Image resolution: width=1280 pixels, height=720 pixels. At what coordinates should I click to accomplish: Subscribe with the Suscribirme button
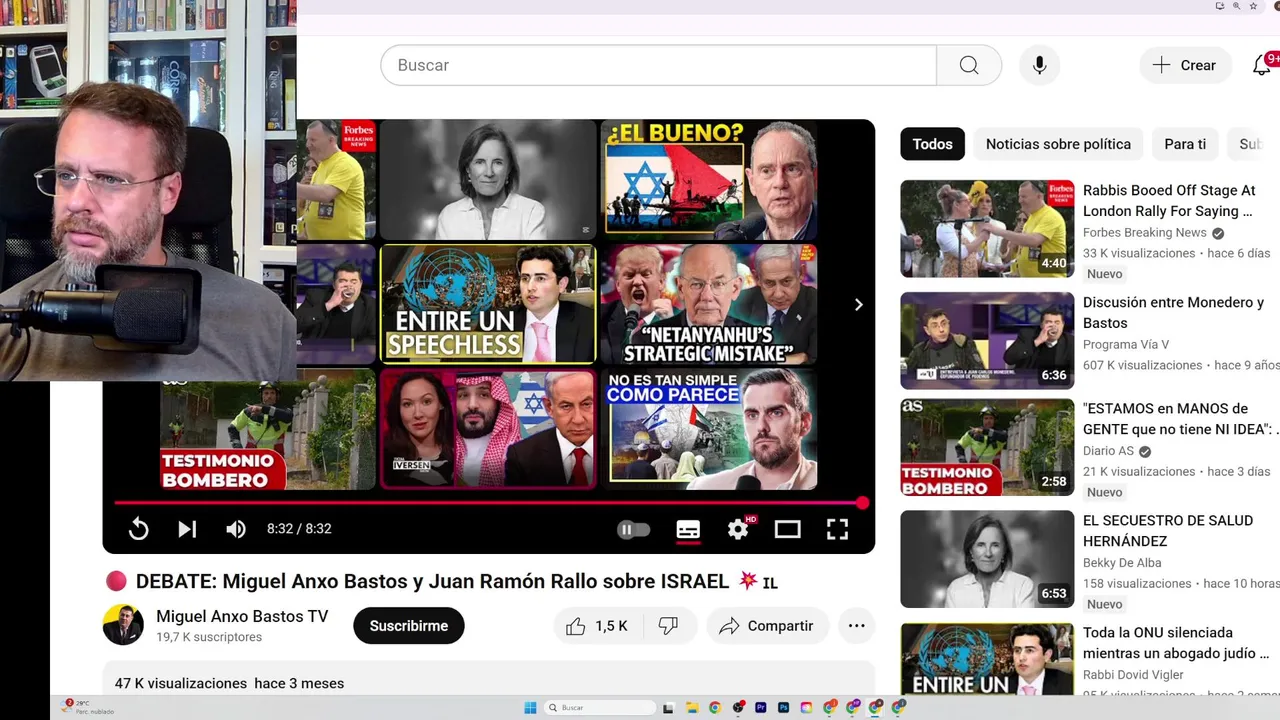click(409, 626)
